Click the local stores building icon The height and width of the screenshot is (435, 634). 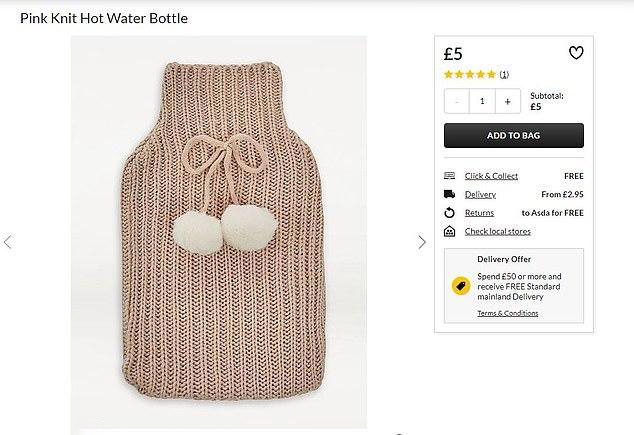(449, 231)
